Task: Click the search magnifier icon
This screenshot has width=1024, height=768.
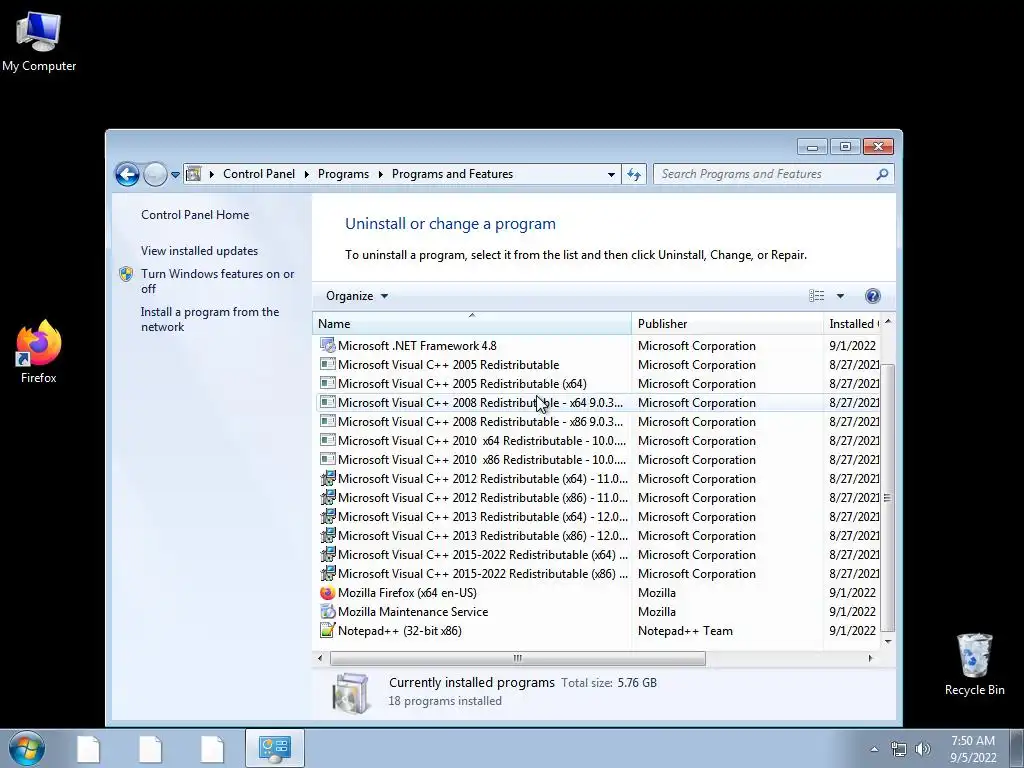Action: click(882, 174)
